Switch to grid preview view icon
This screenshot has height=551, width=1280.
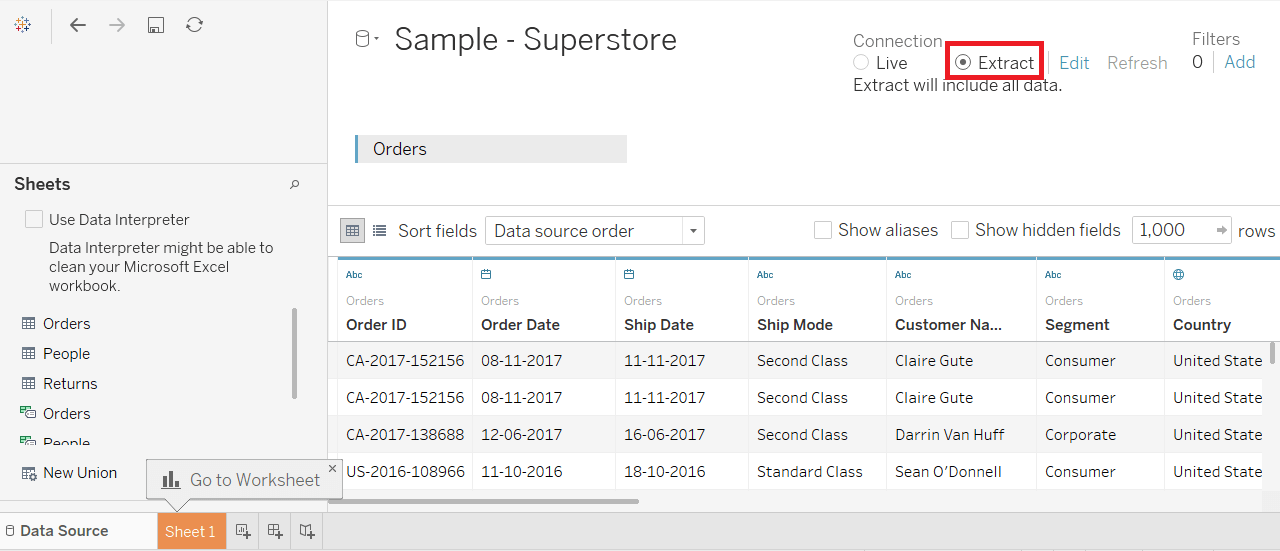point(352,230)
